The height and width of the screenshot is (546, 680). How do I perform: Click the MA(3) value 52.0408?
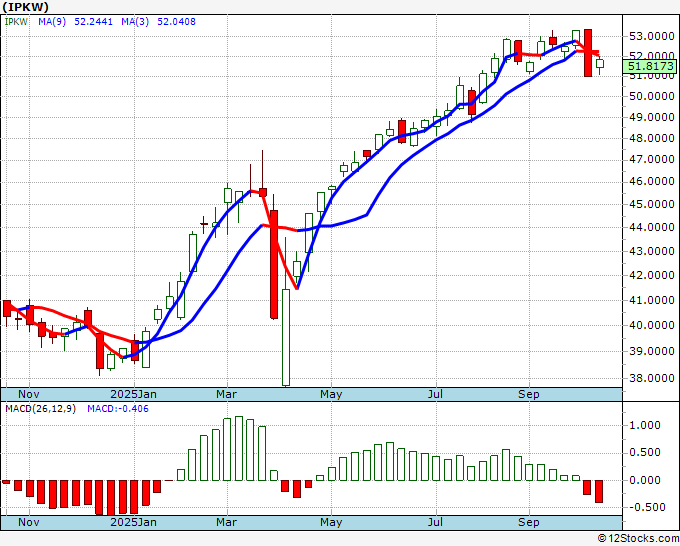(176, 21)
